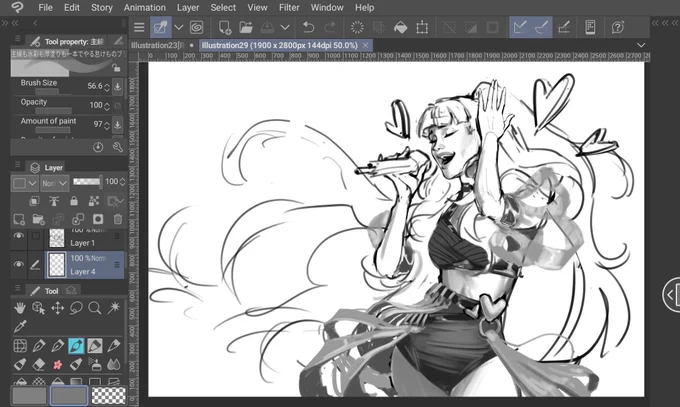680x407 pixels.
Task: Open Clip Studio swirl icon
Action: pyautogui.click(x=196, y=27)
